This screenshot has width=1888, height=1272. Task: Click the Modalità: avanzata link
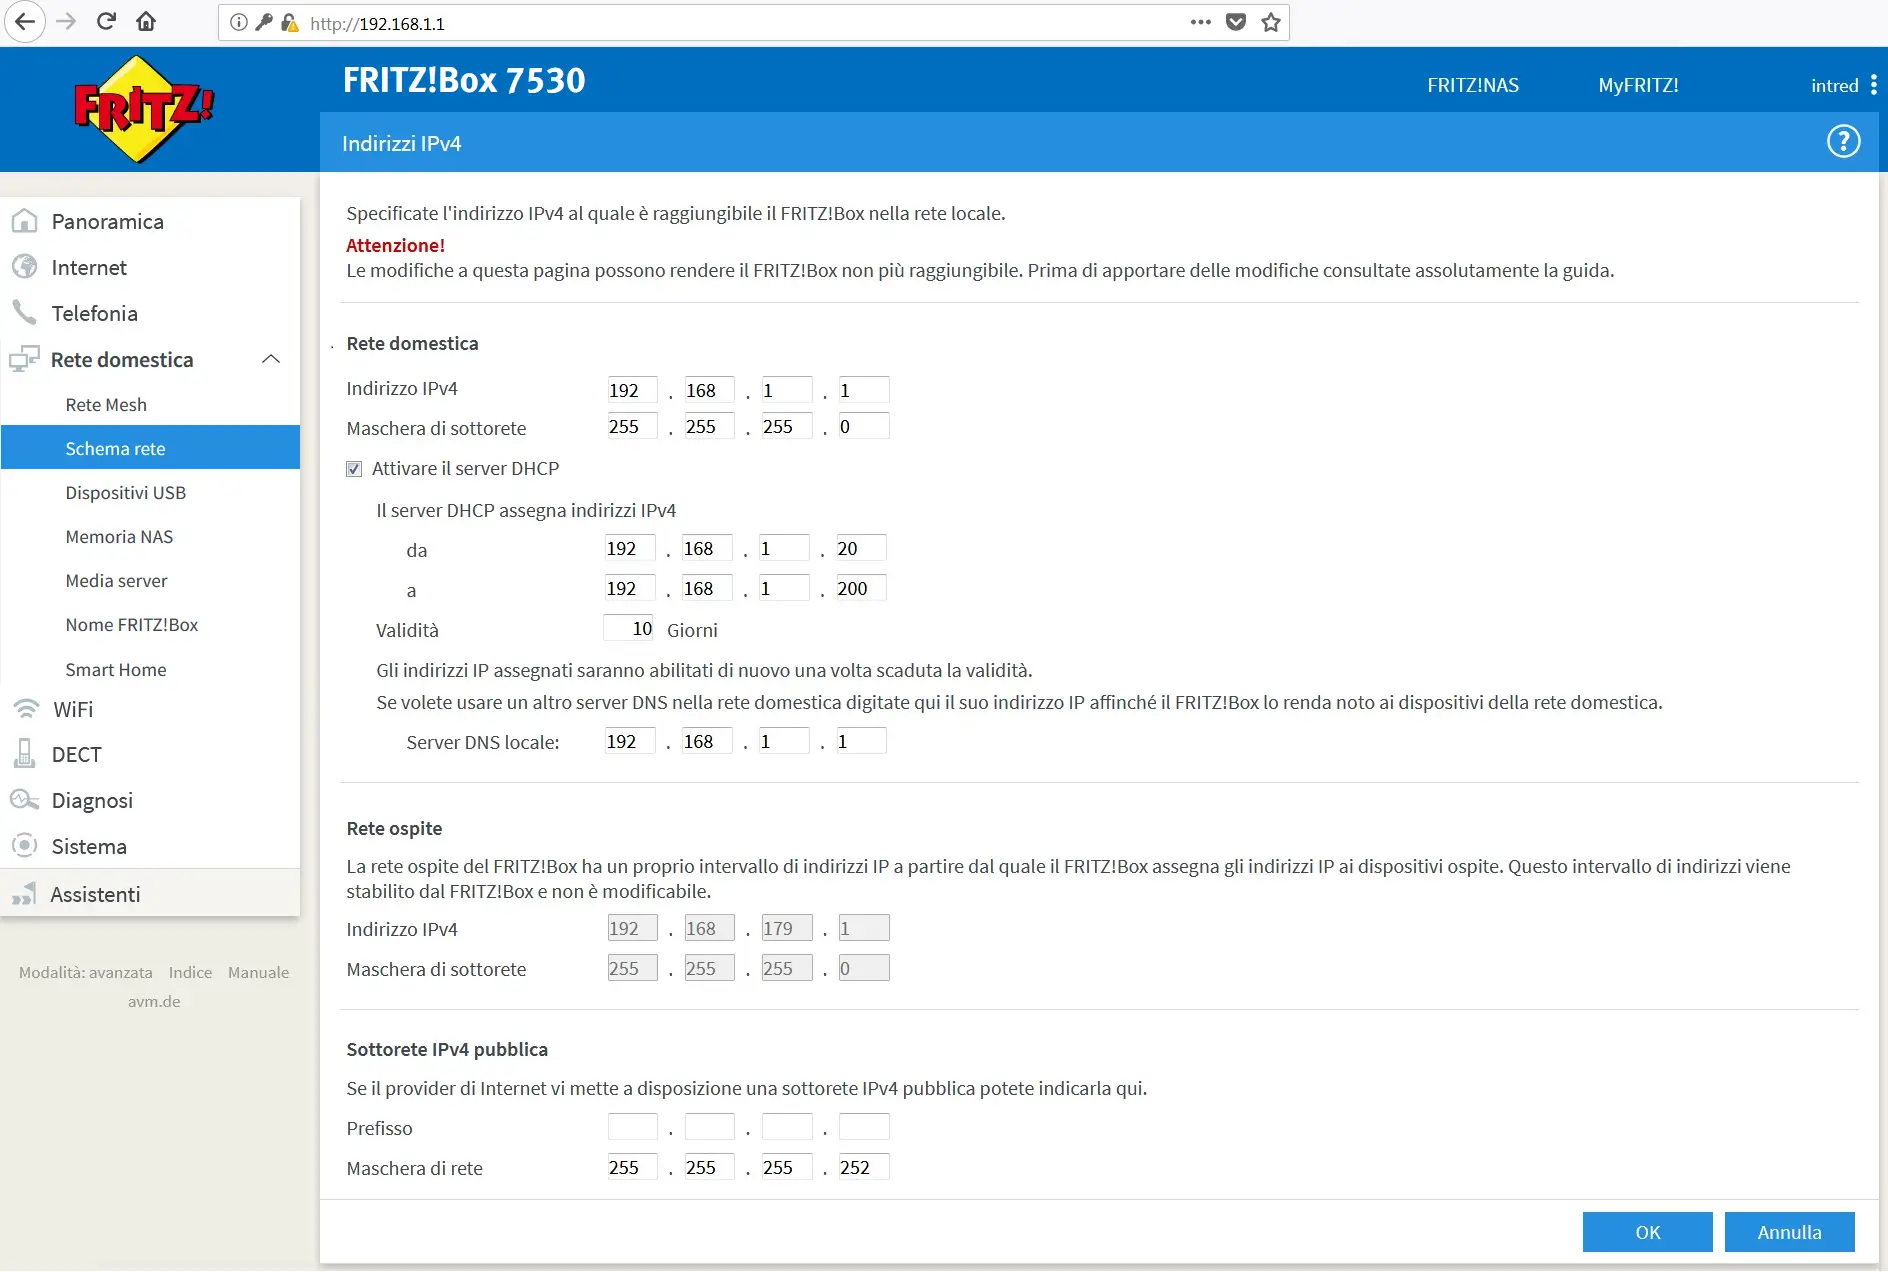[86, 972]
